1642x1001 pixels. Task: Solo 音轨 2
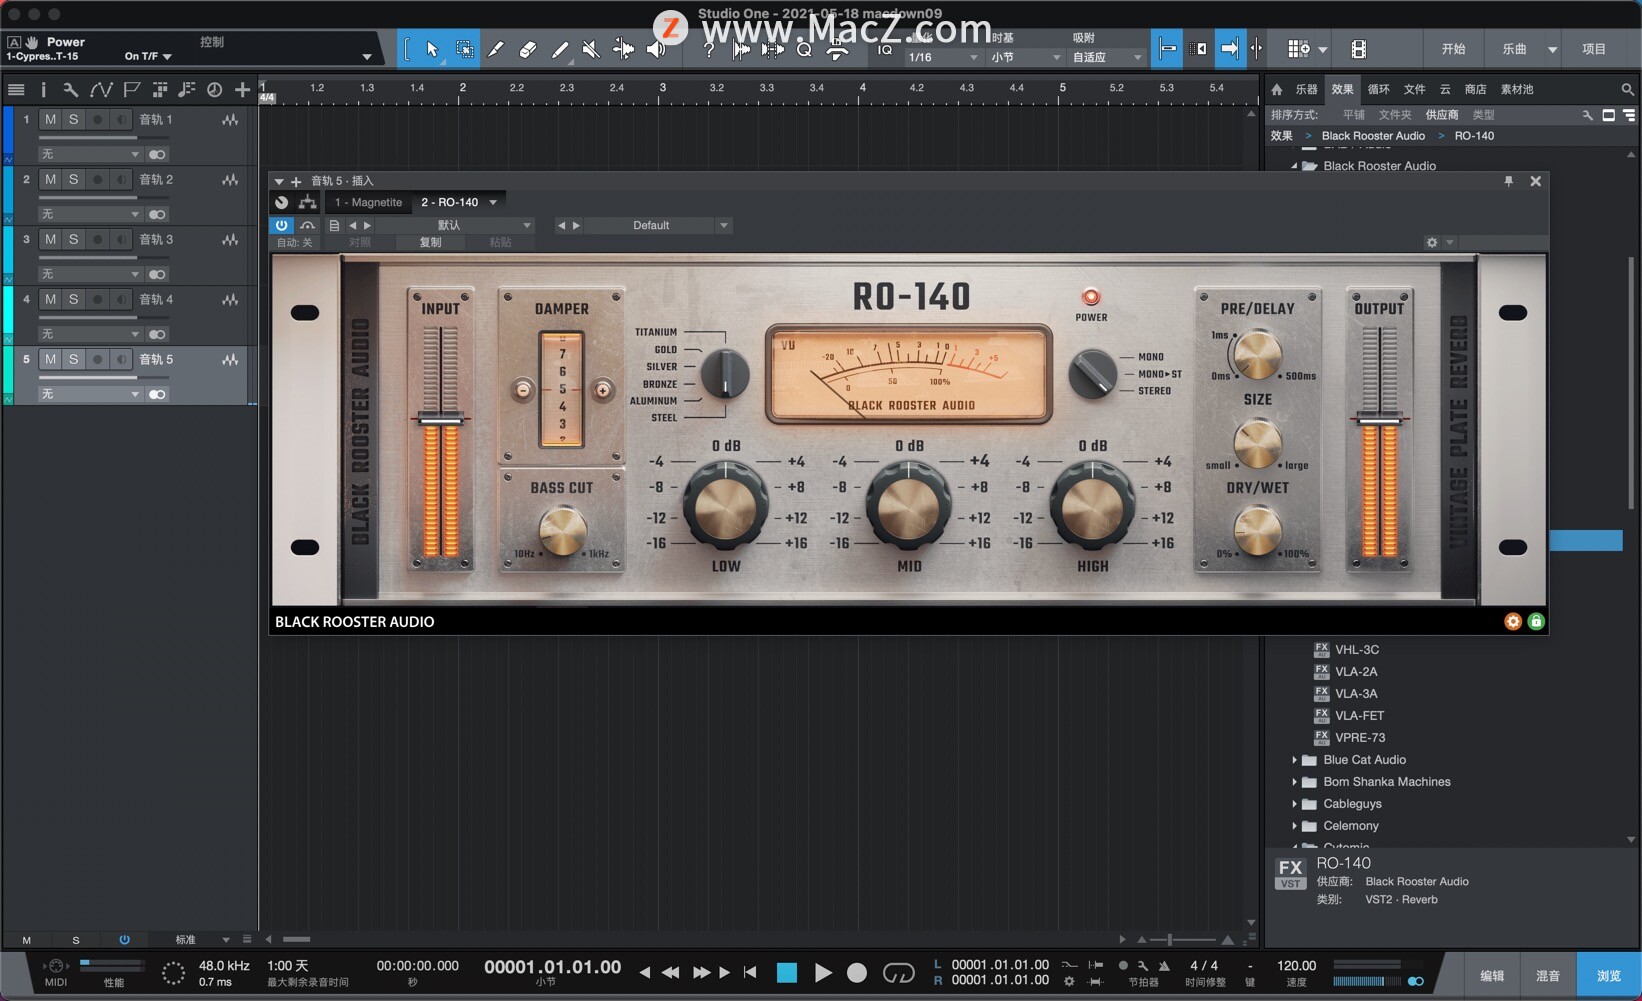tap(73, 180)
